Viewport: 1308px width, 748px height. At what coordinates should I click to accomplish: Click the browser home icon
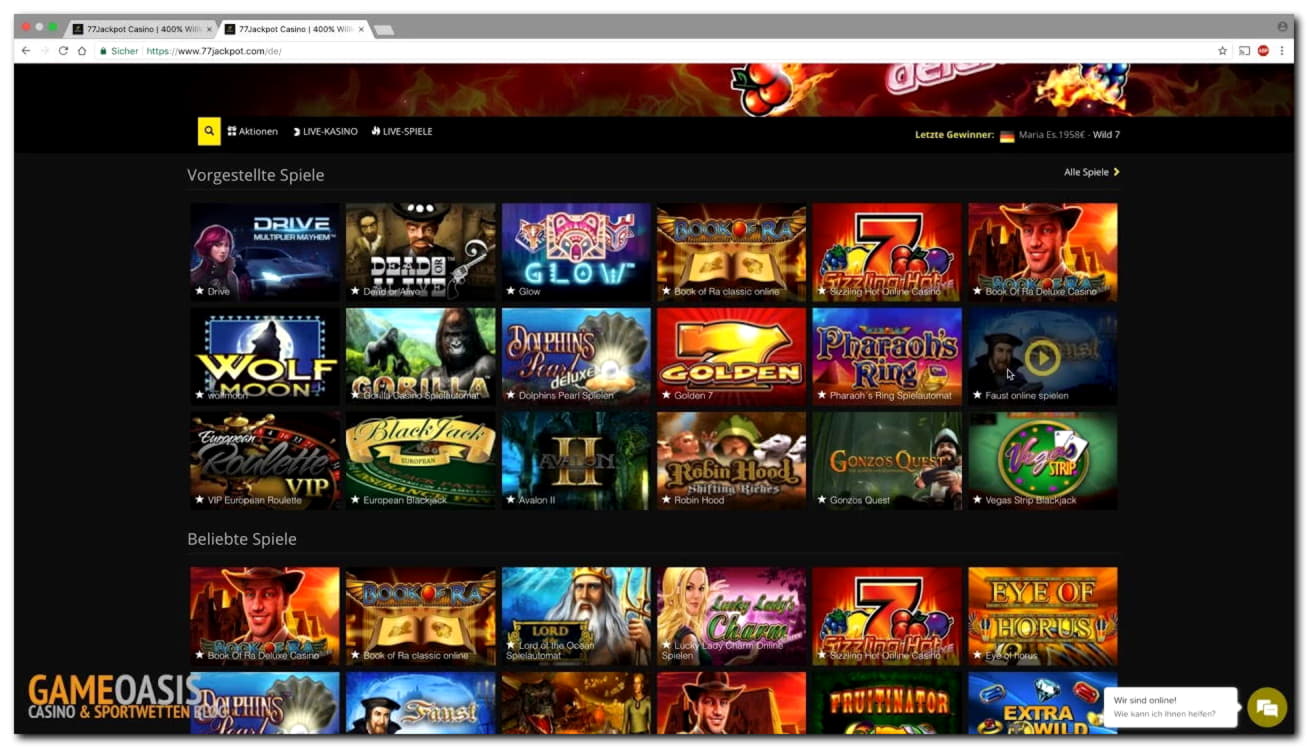(x=82, y=51)
